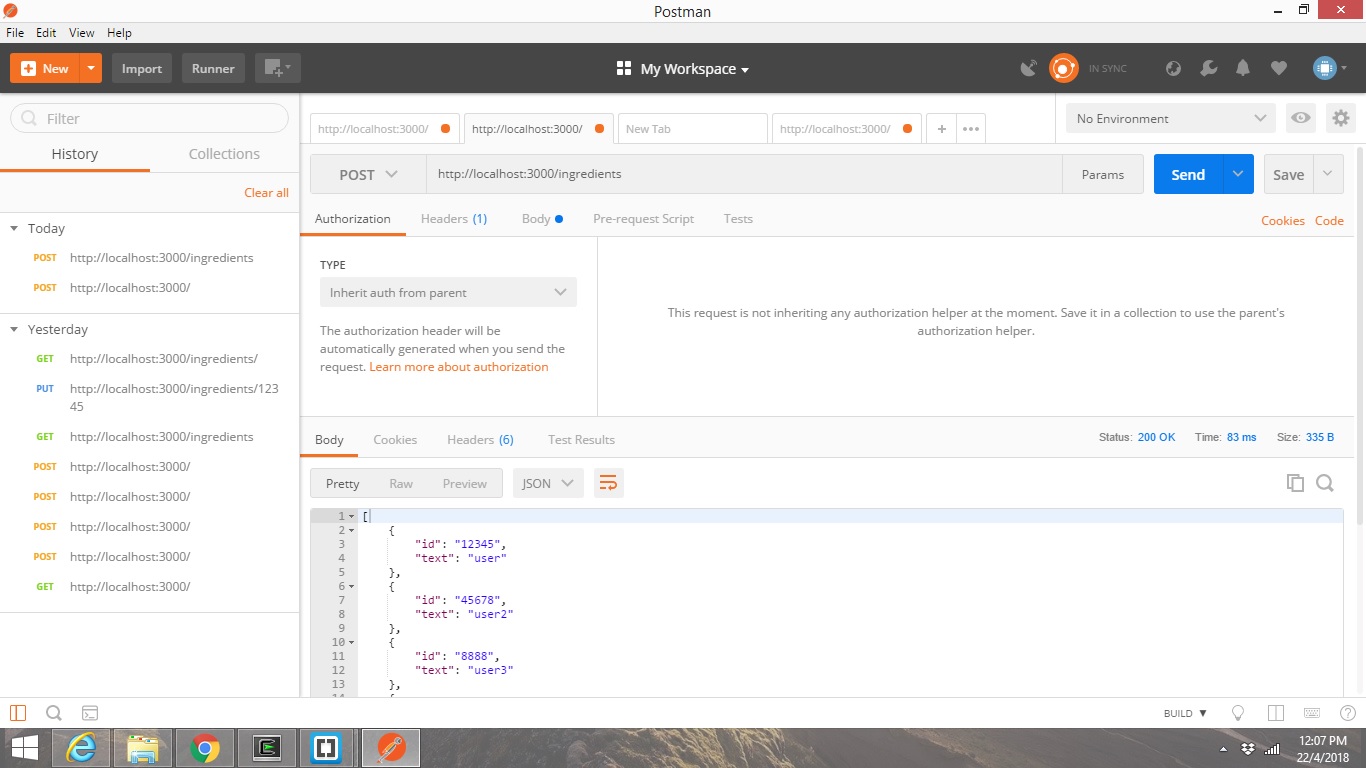The image size is (1366, 768).
Task: Open the POST method dropdown
Action: pyautogui.click(x=368, y=174)
